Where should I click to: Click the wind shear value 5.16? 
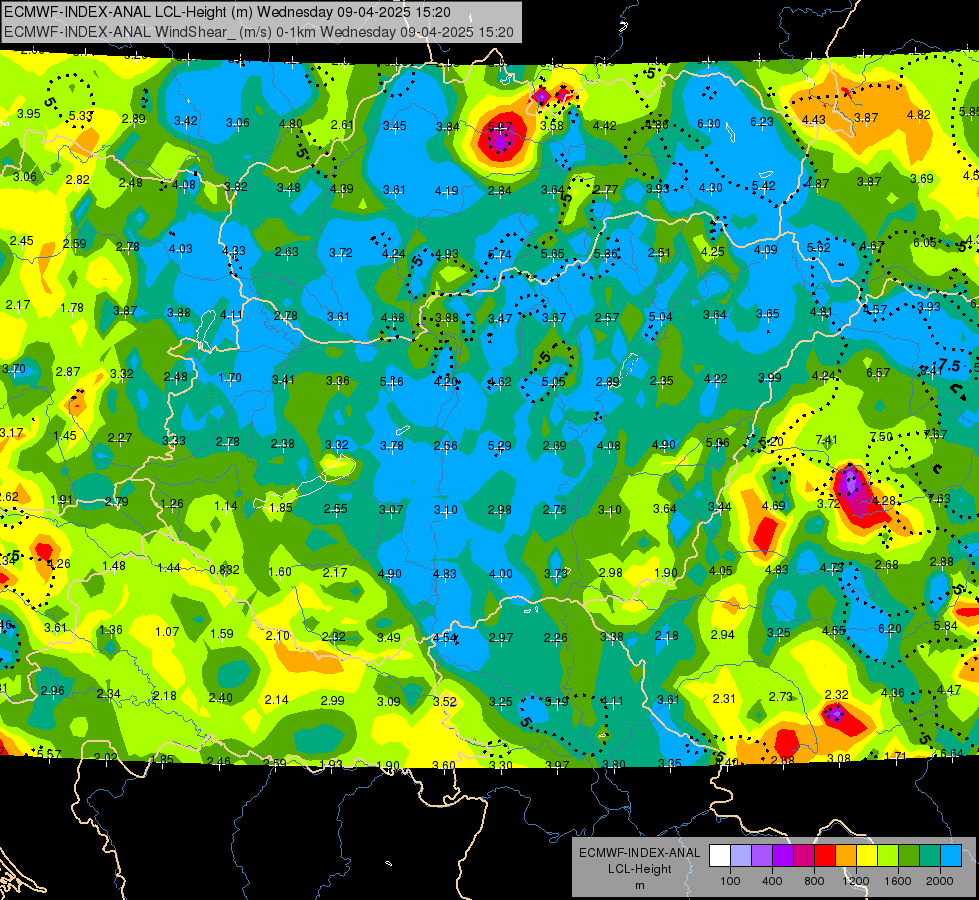click(x=391, y=382)
